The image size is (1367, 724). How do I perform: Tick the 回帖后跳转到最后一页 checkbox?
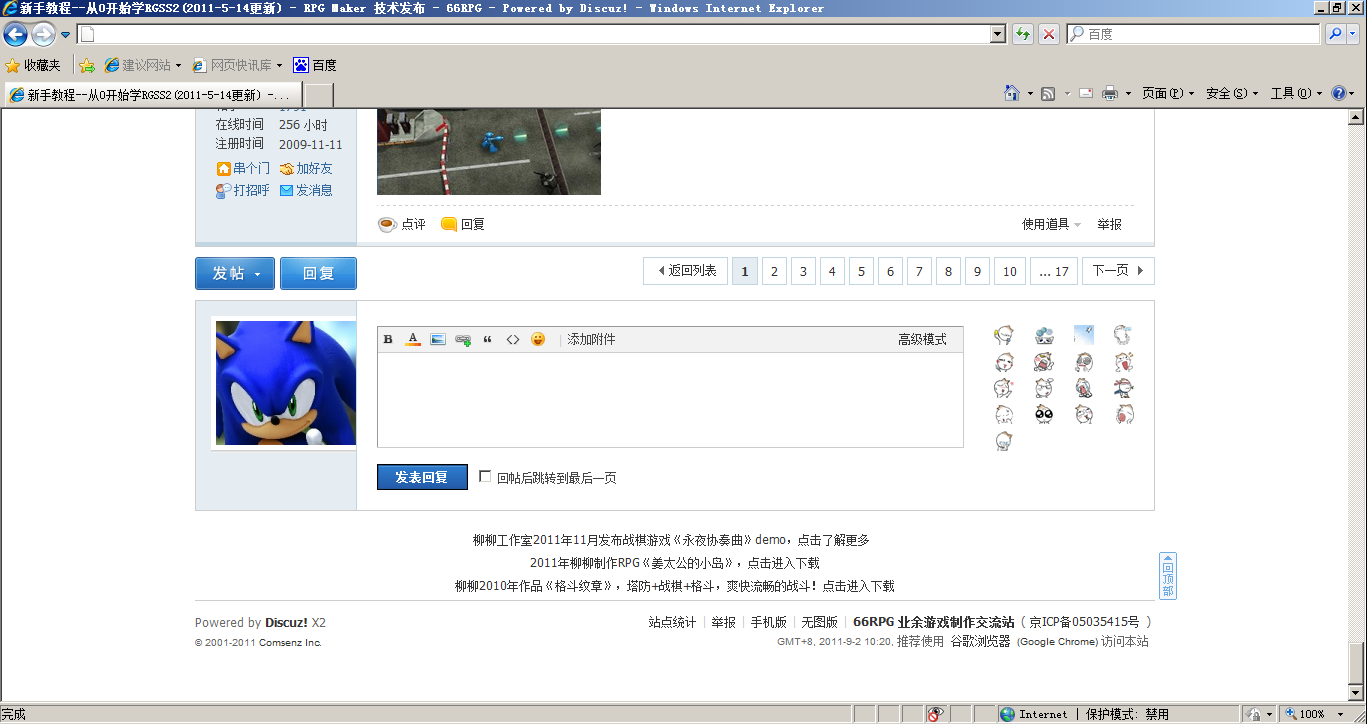tap(486, 477)
